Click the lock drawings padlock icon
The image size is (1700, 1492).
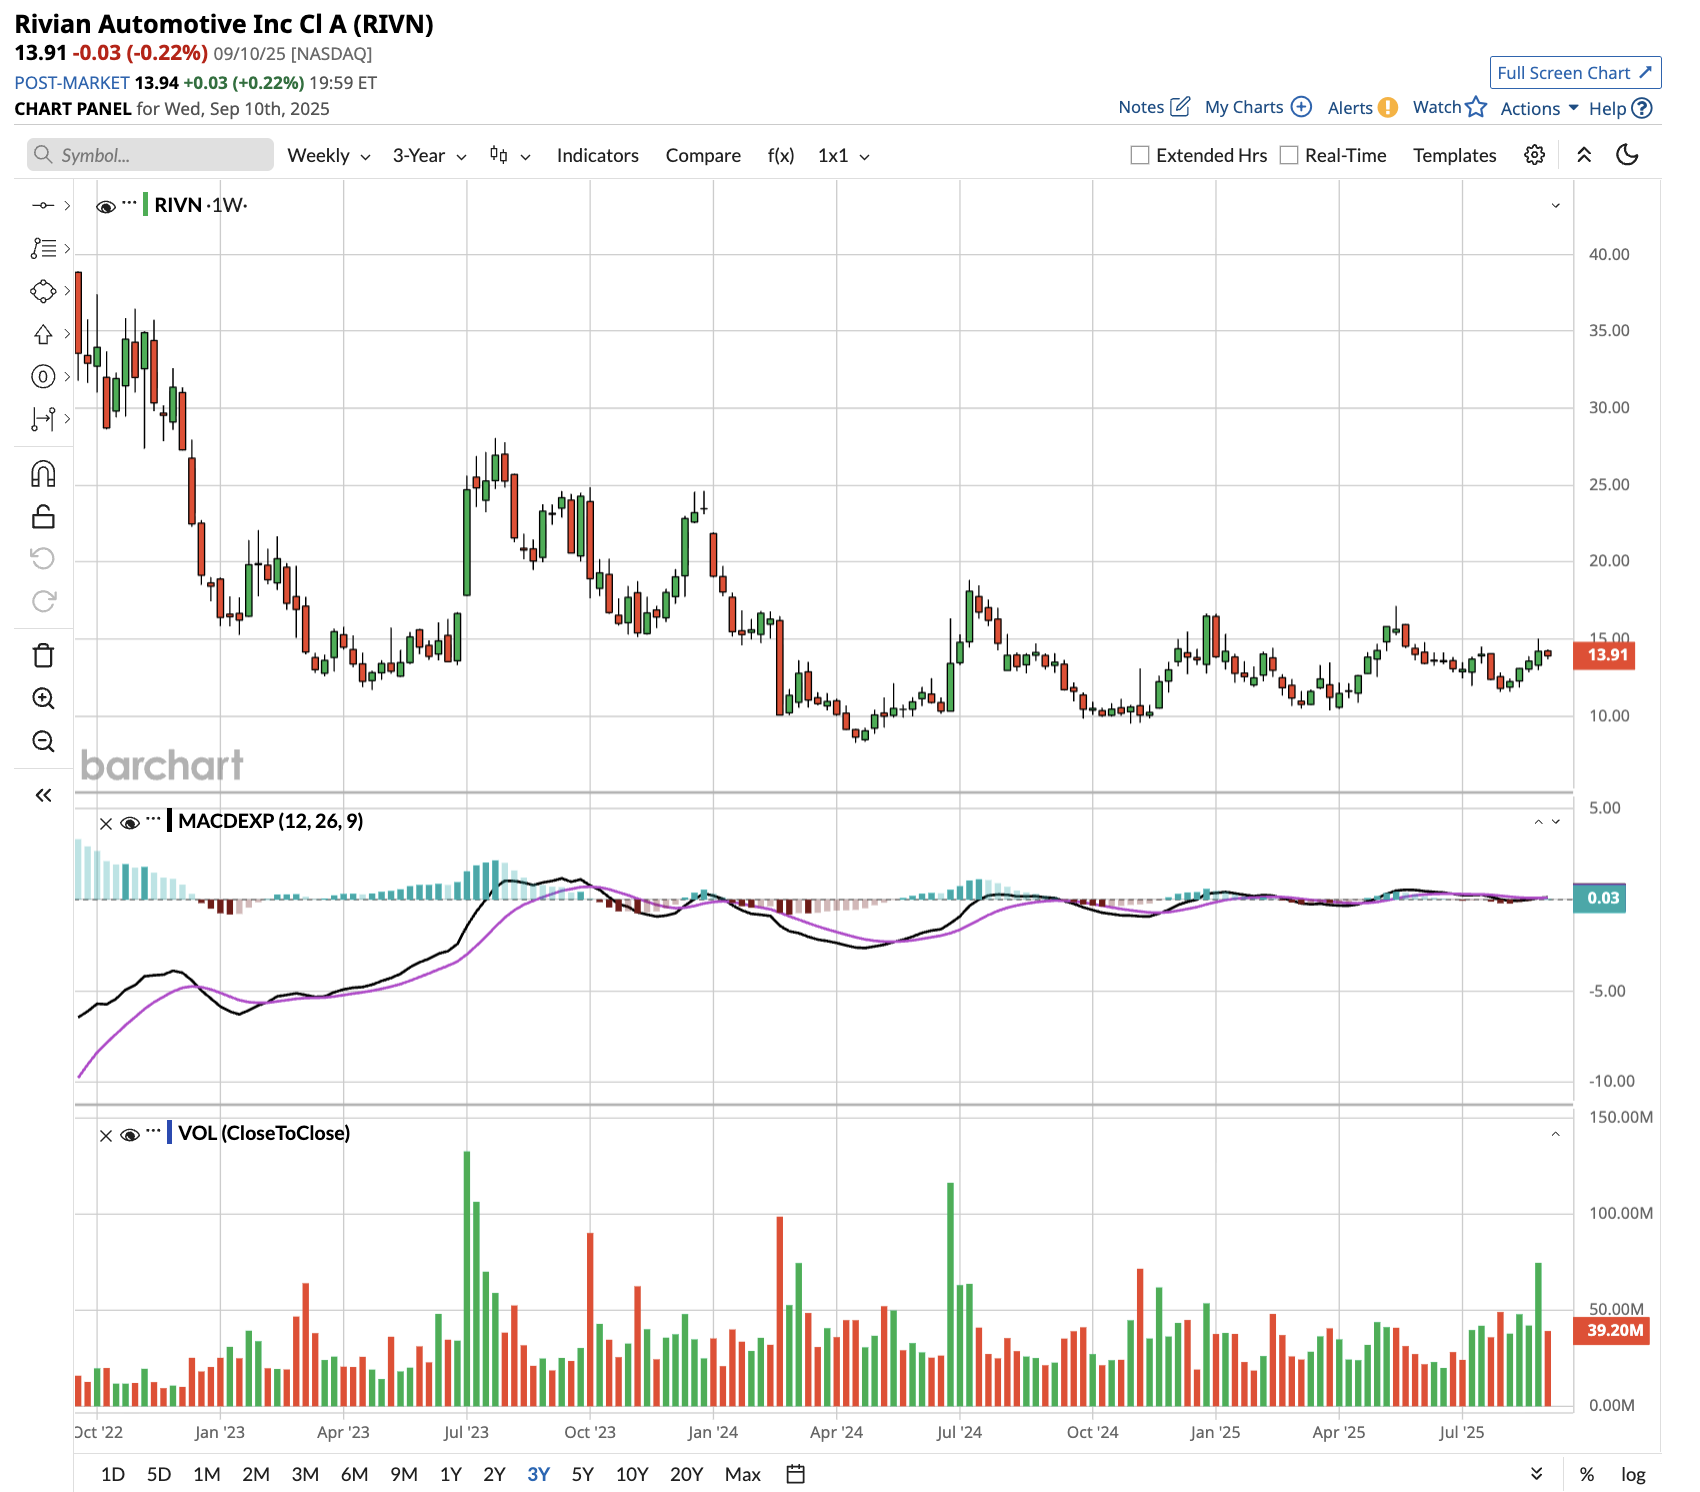pyautogui.click(x=43, y=516)
